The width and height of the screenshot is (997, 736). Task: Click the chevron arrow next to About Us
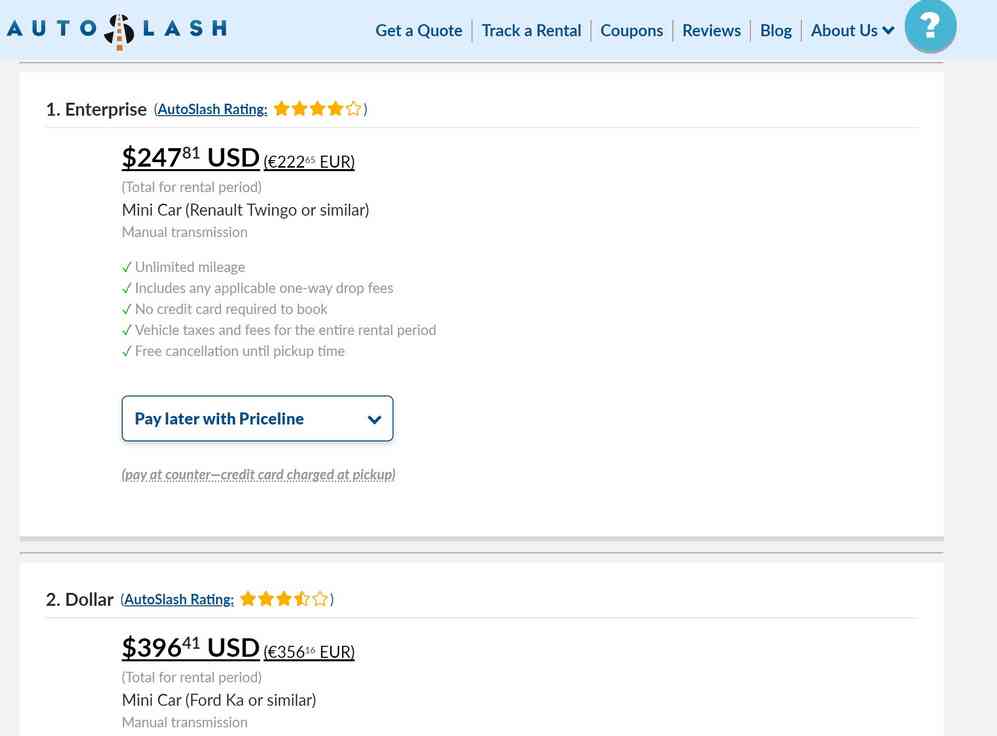point(888,31)
